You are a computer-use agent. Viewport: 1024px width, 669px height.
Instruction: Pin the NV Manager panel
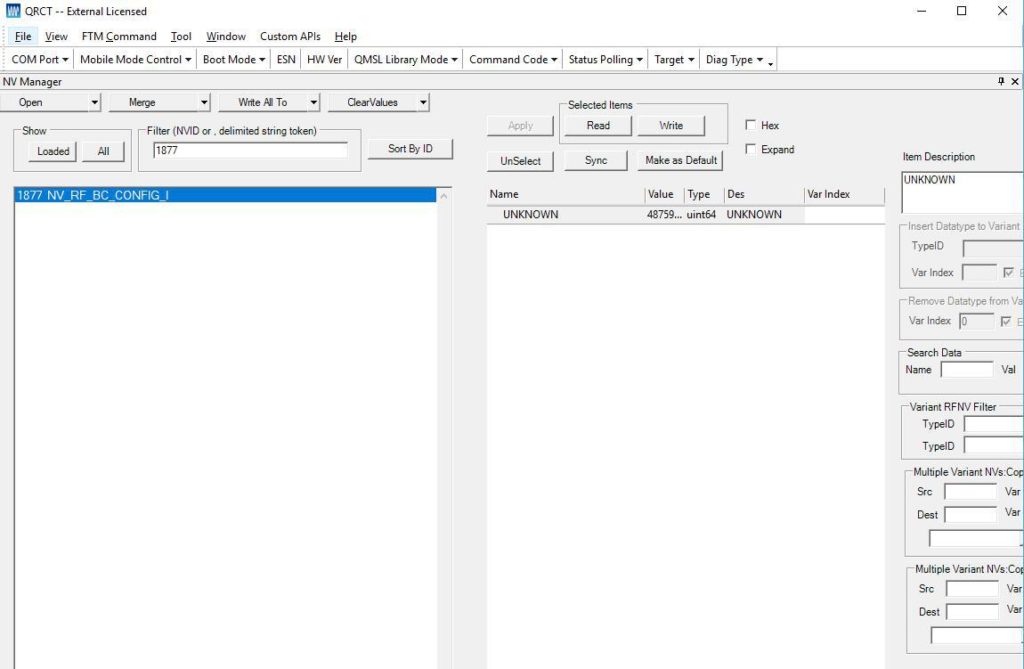[x=1001, y=82]
